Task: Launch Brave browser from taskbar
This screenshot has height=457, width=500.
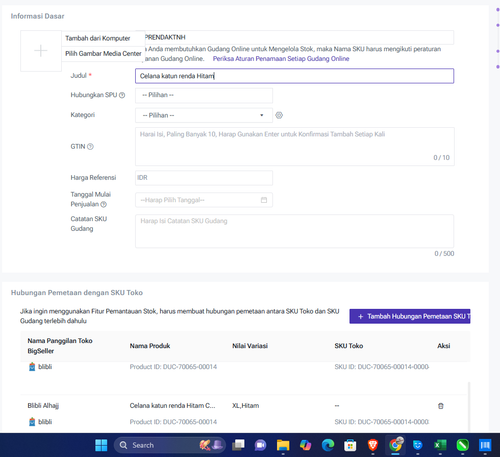Action: (372, 445)
